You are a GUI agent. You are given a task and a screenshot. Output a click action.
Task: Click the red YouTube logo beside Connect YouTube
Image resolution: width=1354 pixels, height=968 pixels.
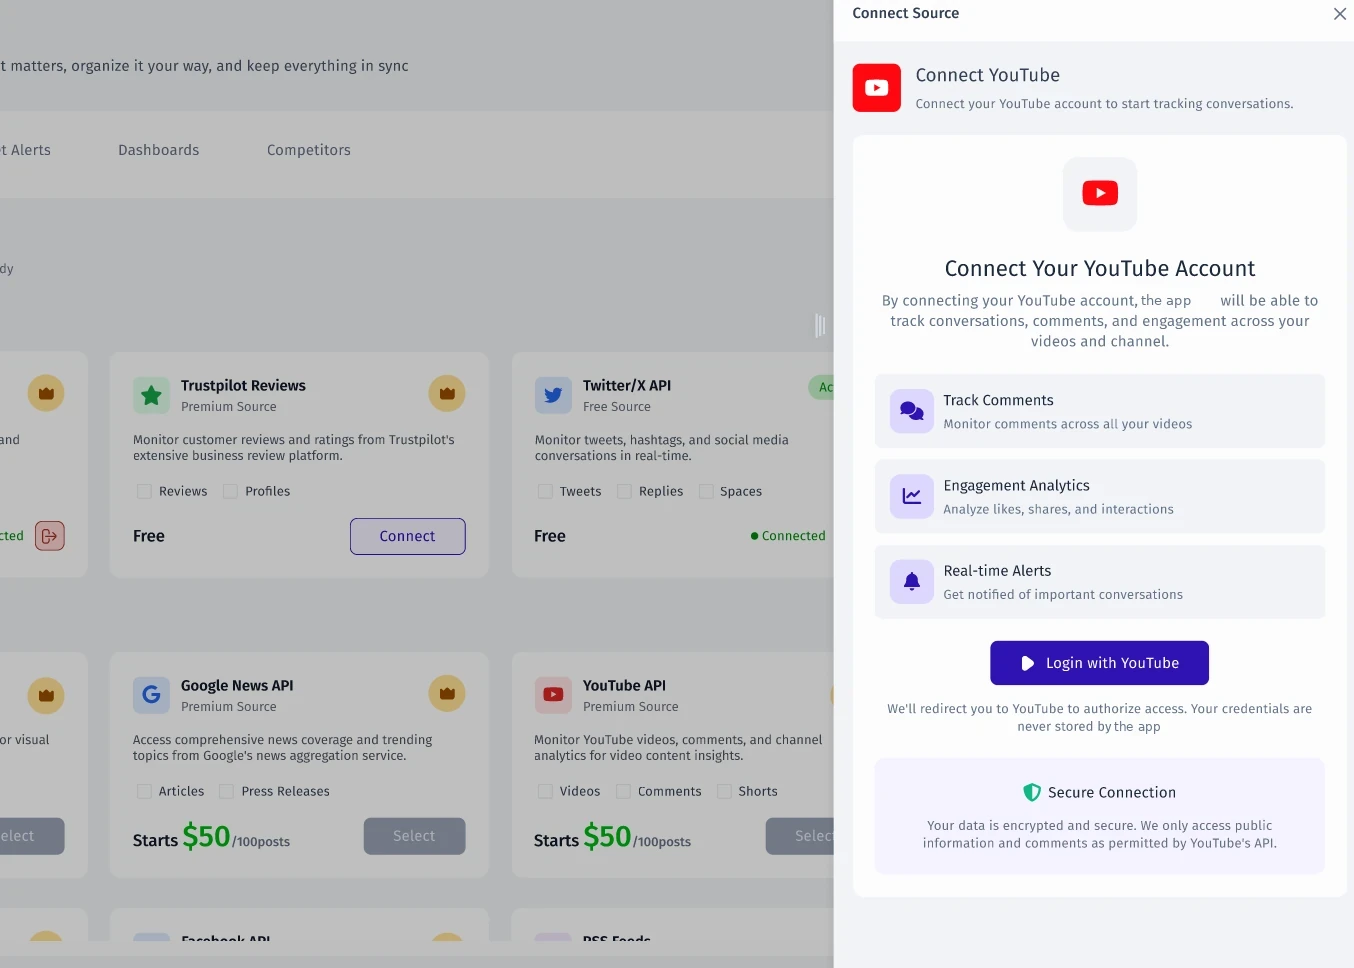[x=876, y=88]
